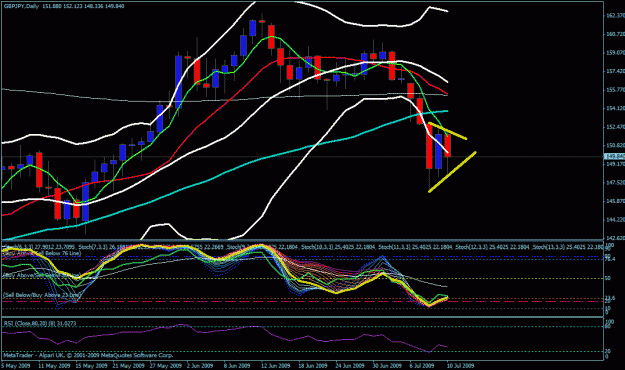
Task: Click the 27 May 2009 date label
Action: [x=165, y=365]
